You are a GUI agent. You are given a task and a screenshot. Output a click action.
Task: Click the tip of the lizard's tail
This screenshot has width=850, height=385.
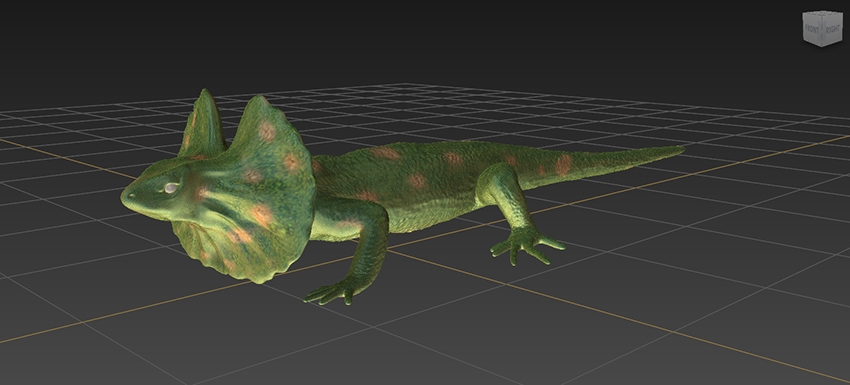(678, 149)
